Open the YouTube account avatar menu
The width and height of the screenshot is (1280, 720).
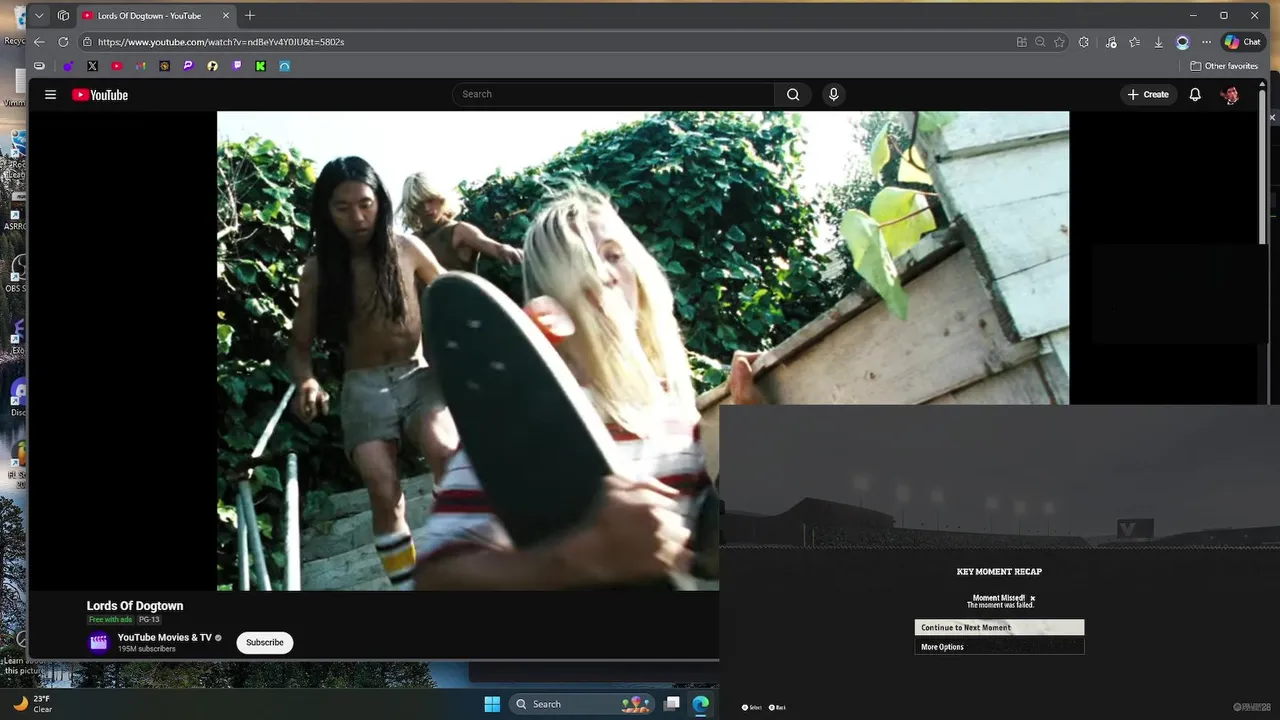1230,94
